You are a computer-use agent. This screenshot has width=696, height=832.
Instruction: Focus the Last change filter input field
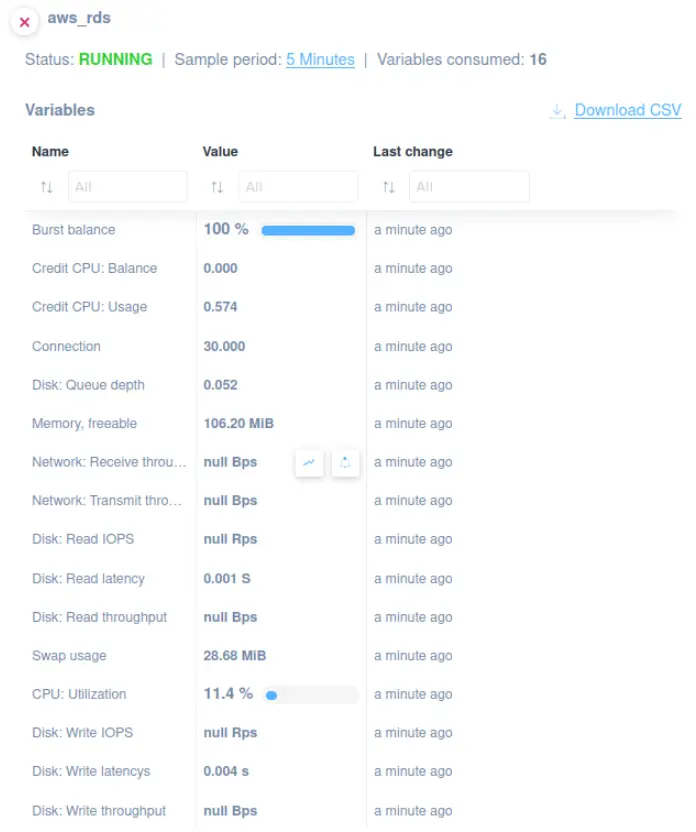469,187
